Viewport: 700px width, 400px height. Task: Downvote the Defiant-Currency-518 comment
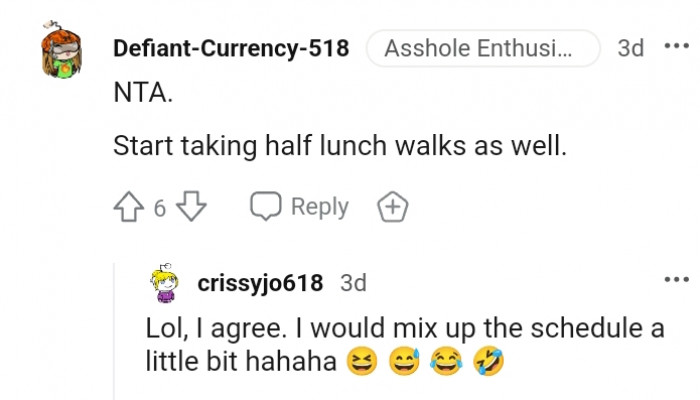pyautogui.click(x=190, y=207)
